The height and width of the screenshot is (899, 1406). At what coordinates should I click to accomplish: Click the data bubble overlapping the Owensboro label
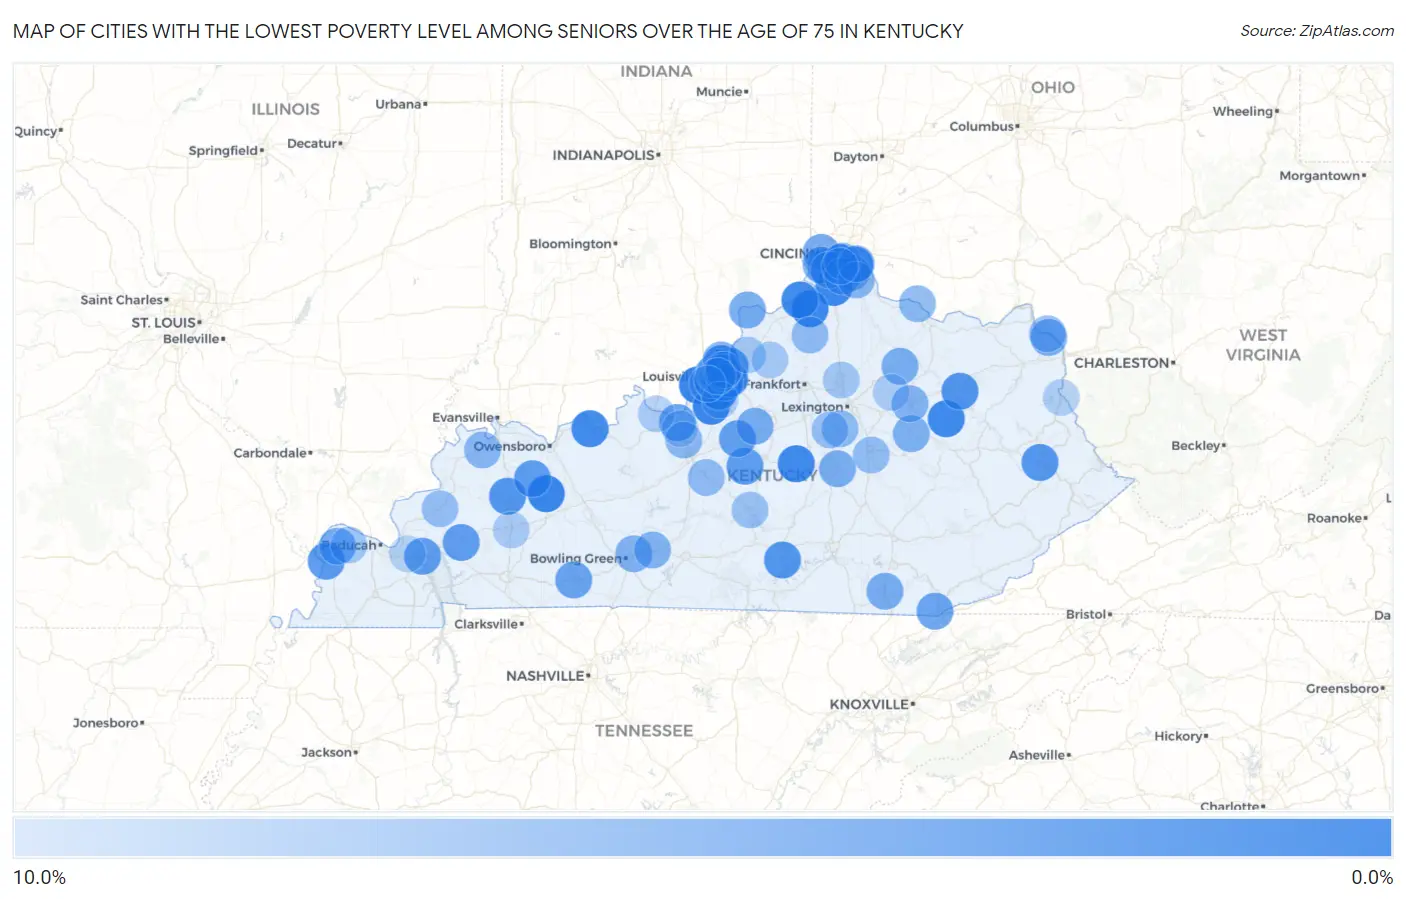tap(482, 450)
